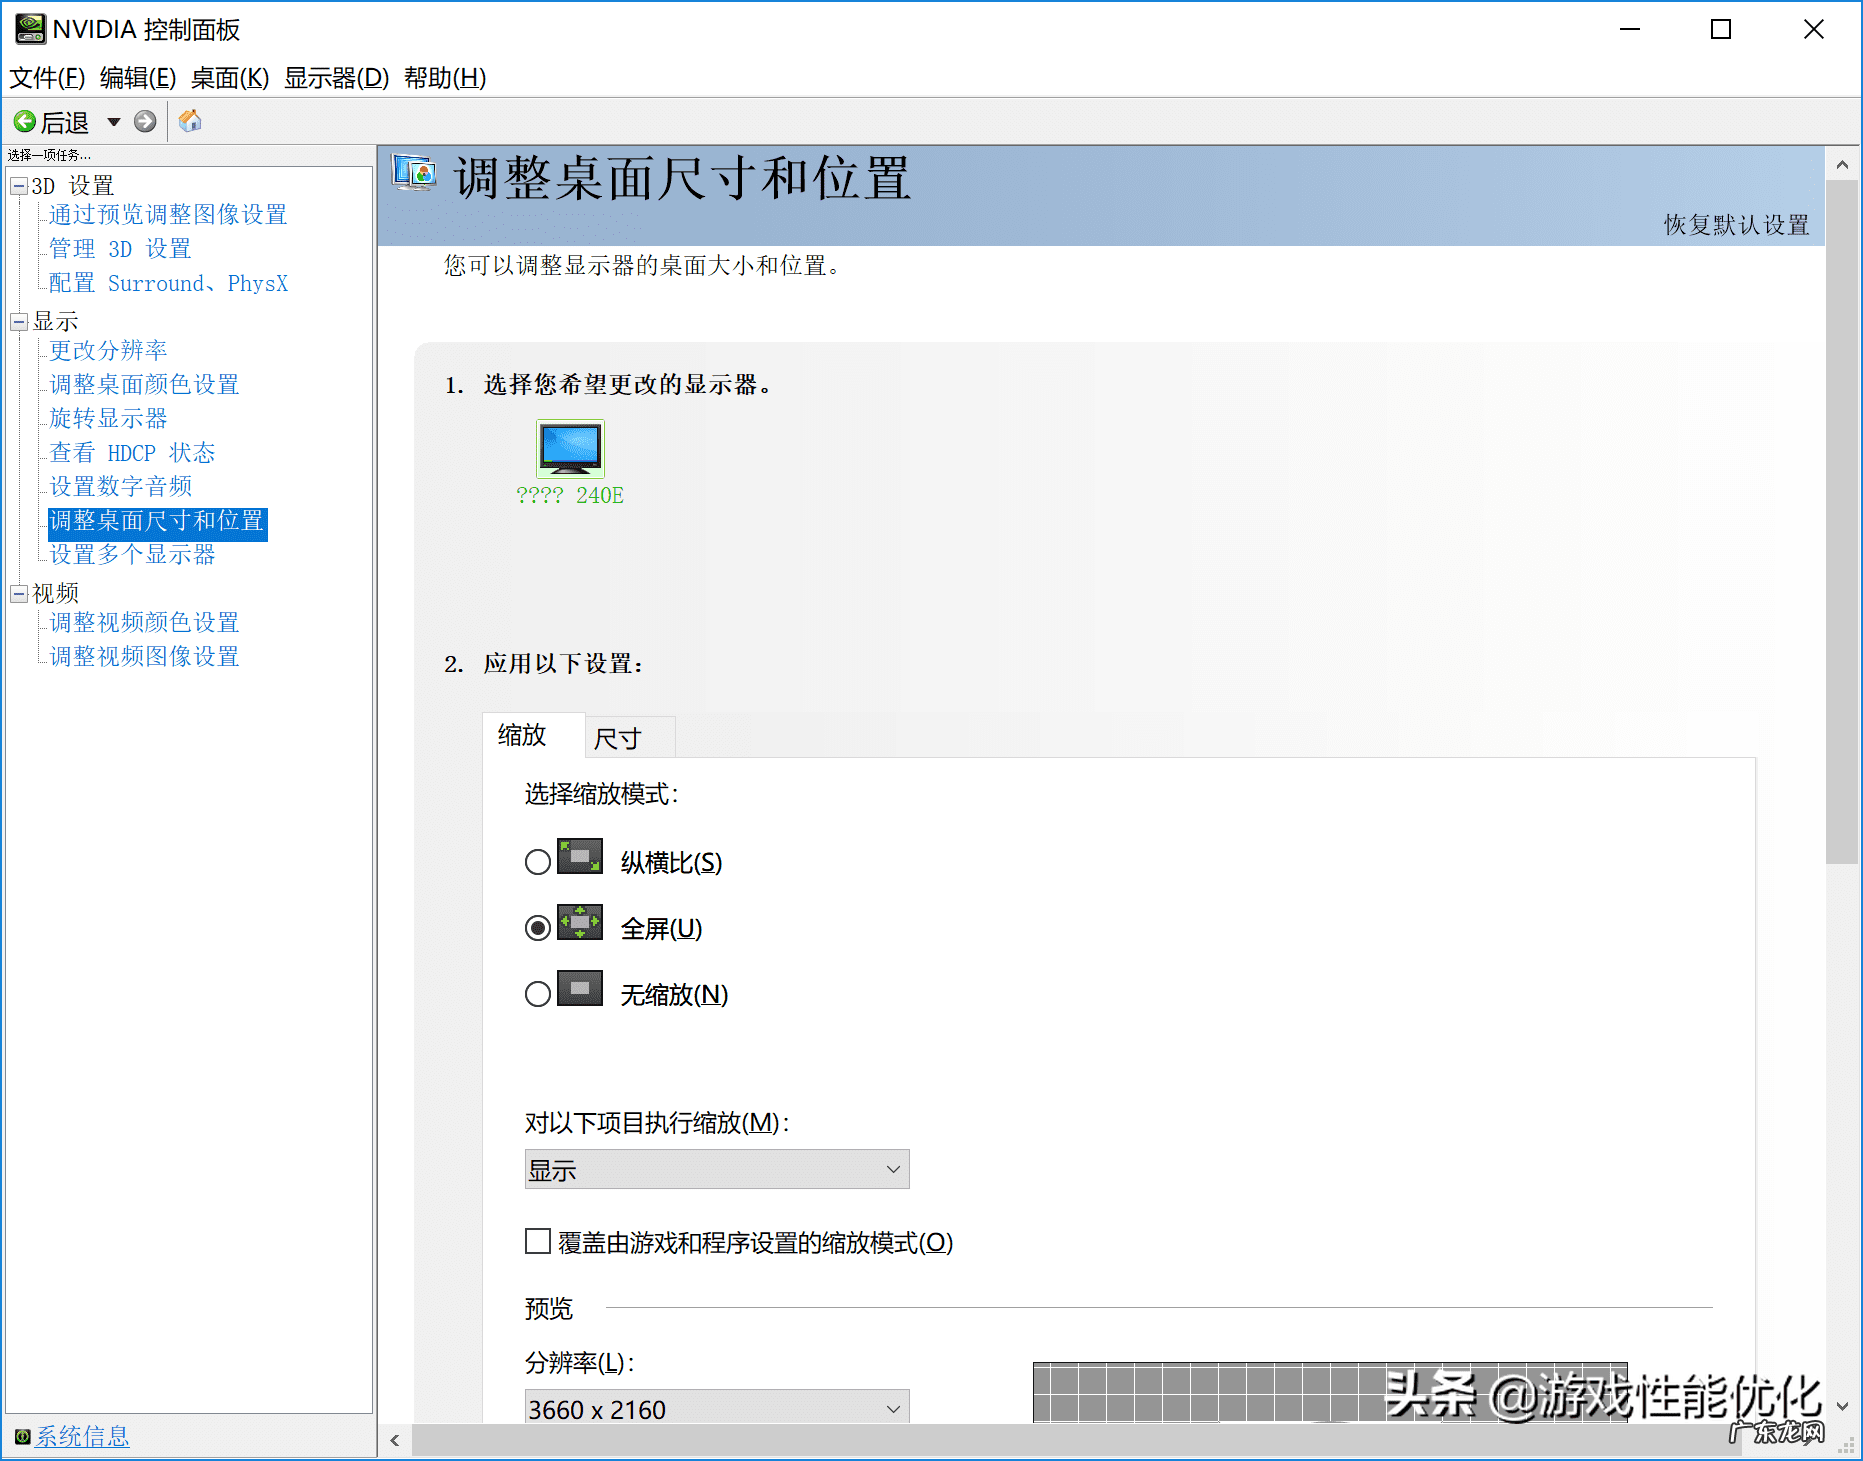
Task: Open the 系统信息 link
Action: tap(80, 1436)
